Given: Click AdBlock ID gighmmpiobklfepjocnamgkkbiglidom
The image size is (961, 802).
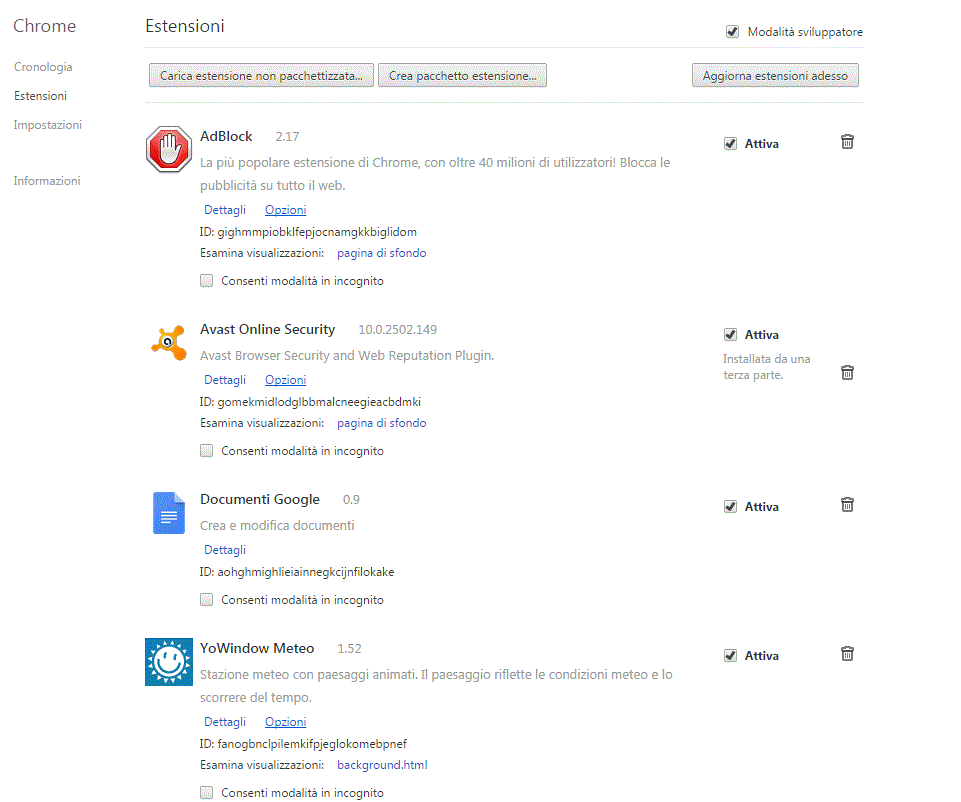Looking at the screenshot, I should coord(308,232).
